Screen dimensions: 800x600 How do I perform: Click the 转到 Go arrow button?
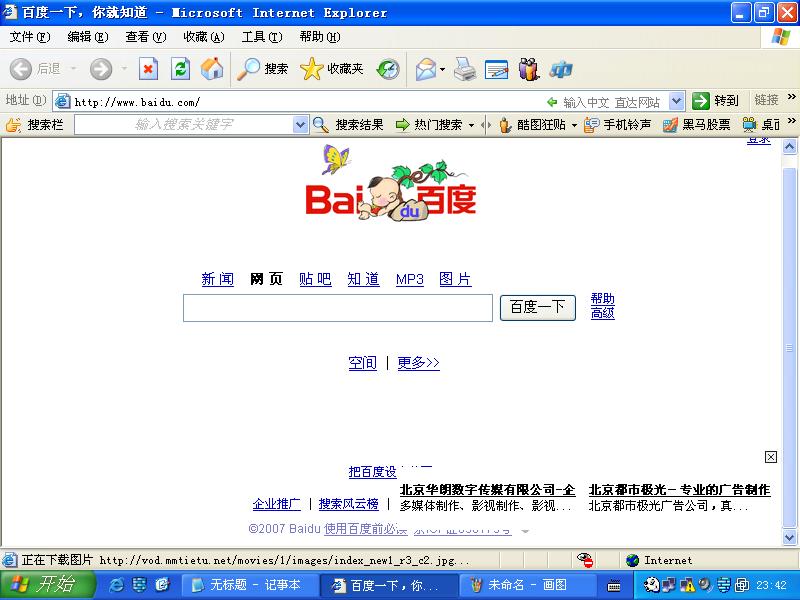tap(715, 101)
